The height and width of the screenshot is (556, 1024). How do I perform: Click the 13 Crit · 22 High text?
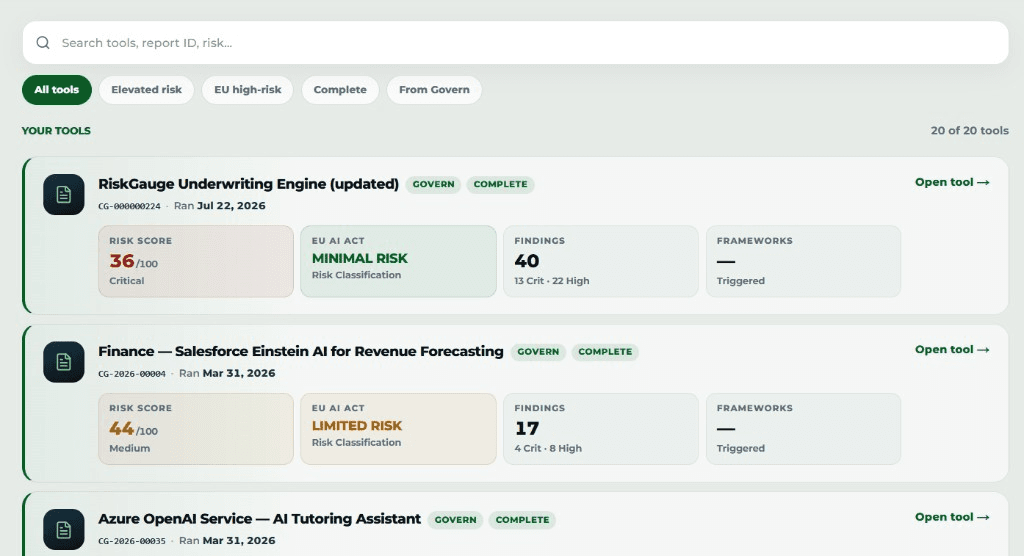click(552, 281)
